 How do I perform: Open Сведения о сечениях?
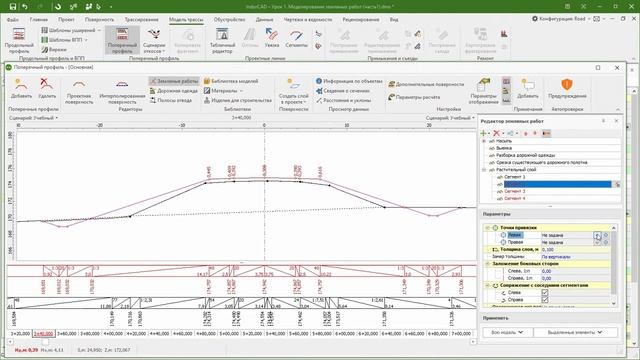[343, 91]
